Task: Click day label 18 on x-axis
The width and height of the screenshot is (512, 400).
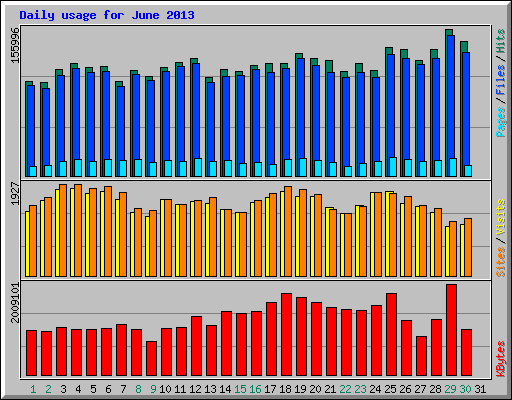Action: (x=285, y=389)
